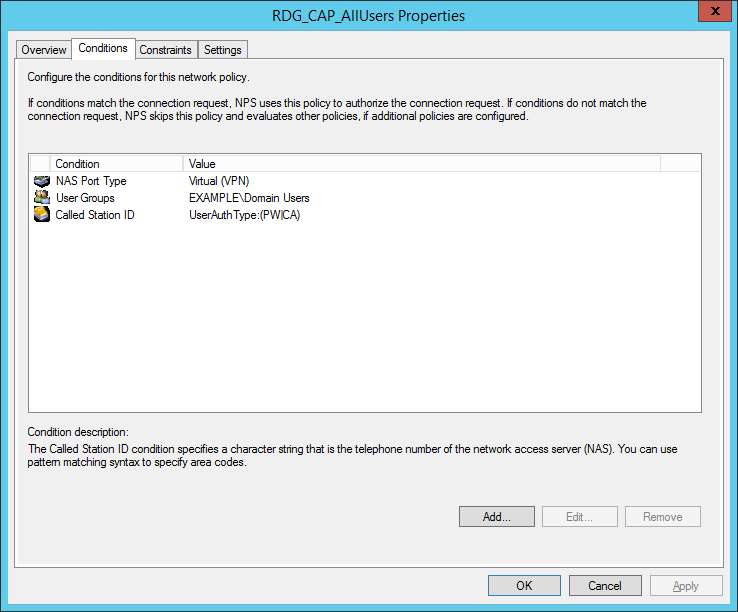Select the NAS Port Type row

click(x=365, y=181)
